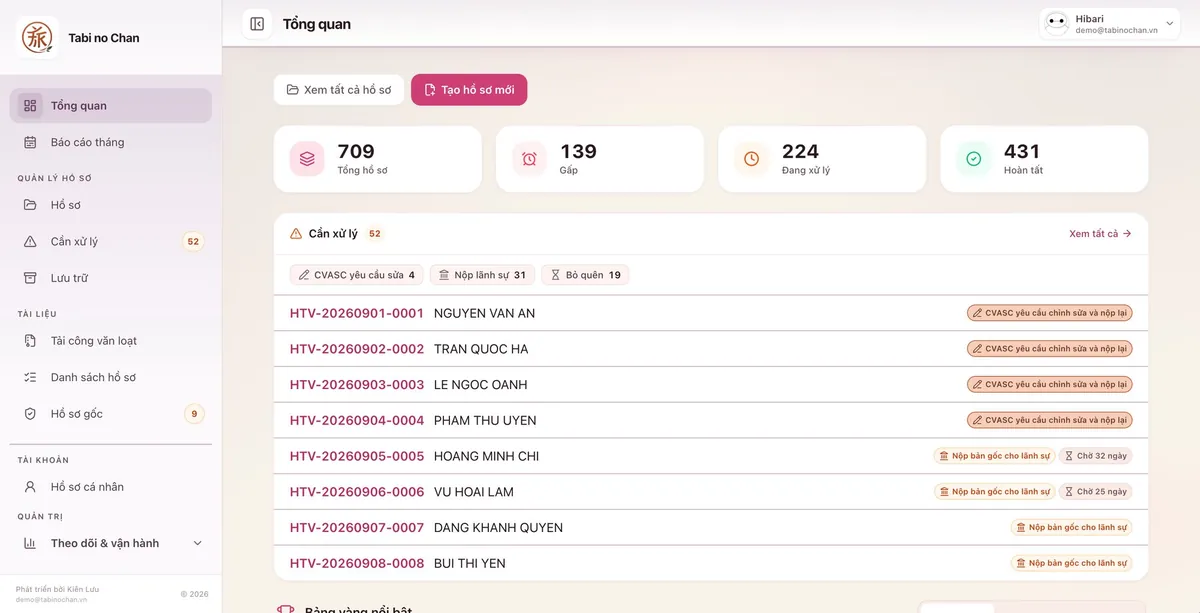Open record HTV-20260905-0005
This screenshot has height=613, width=1200.
357,456
